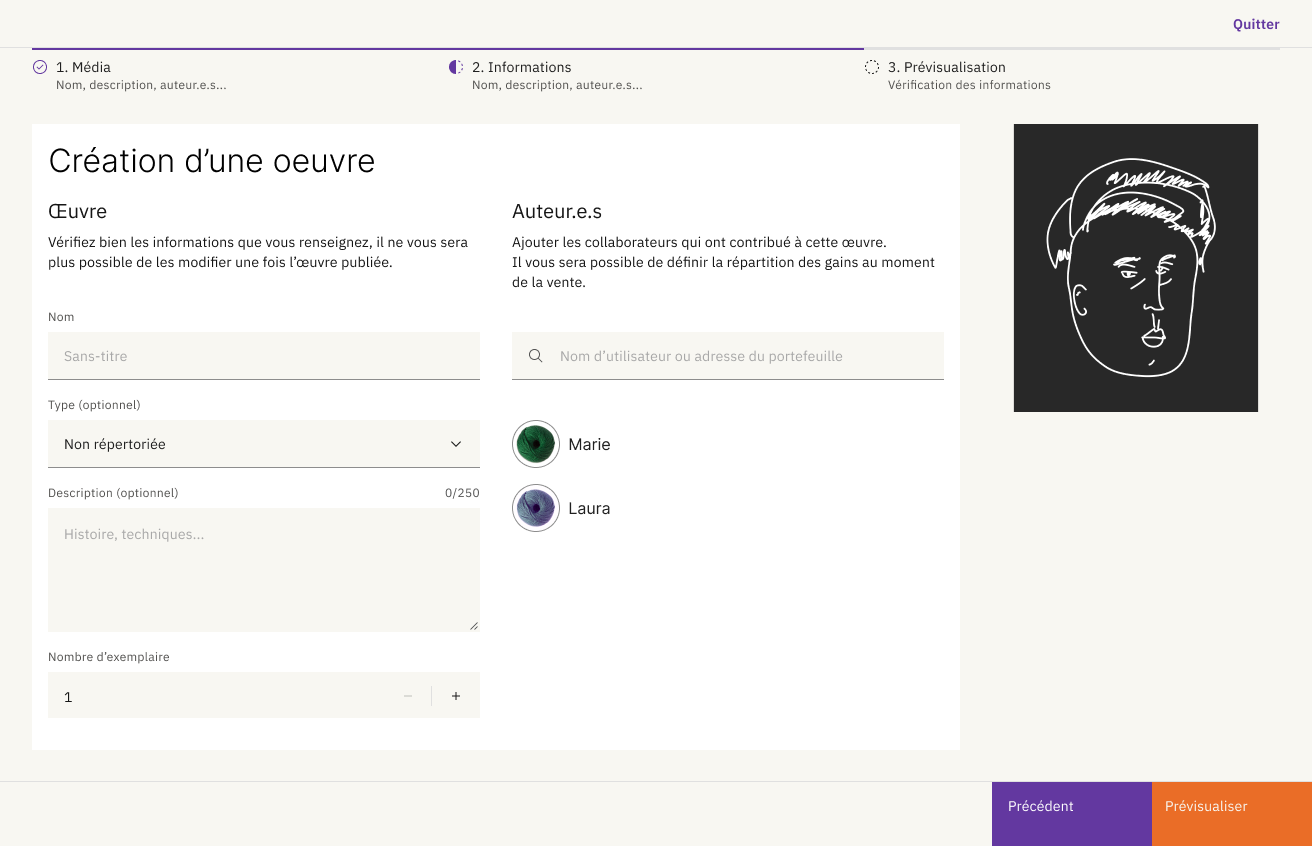
Task: Click the Quitter link
Action: pos(1256,24)
